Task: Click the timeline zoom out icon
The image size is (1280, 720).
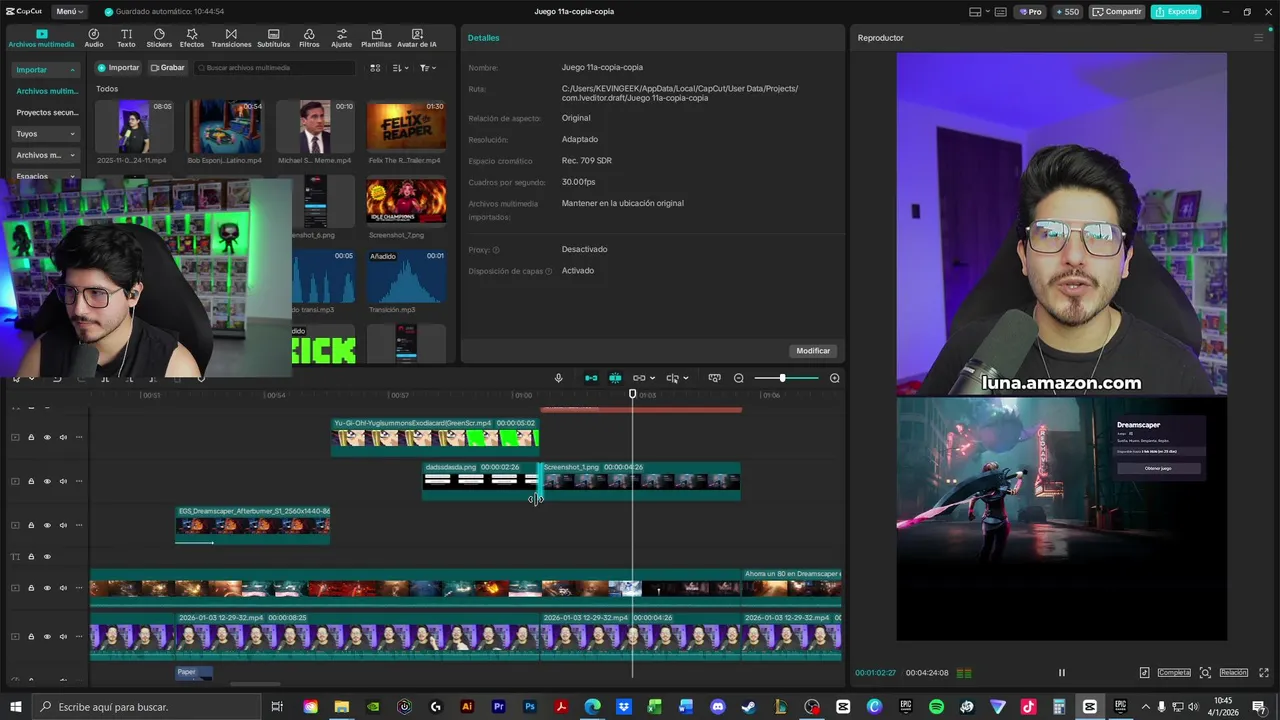Action: pyautogui.click(x=739, y=378)
